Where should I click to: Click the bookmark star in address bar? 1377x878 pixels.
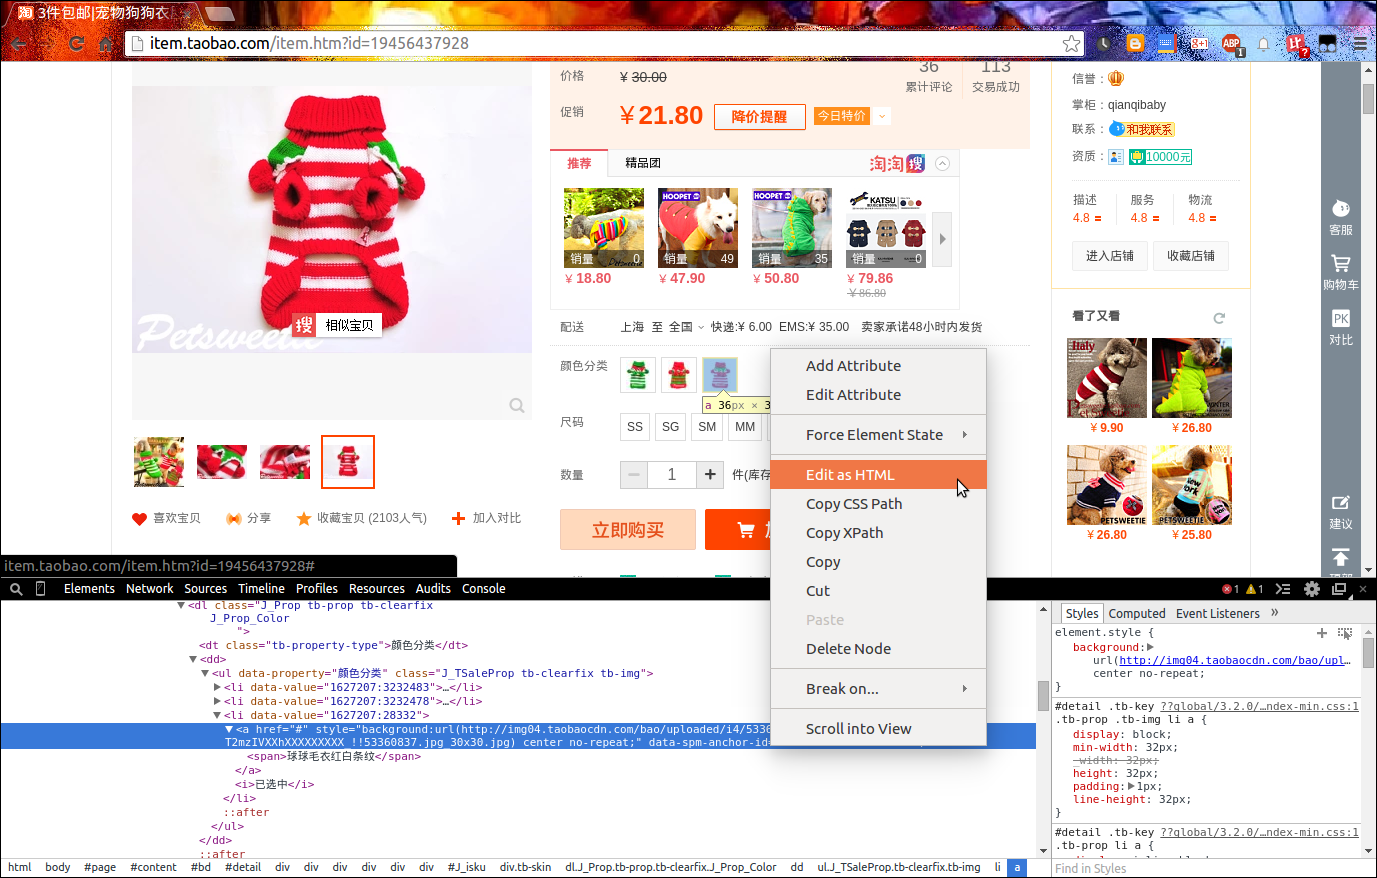[1071, 43]
